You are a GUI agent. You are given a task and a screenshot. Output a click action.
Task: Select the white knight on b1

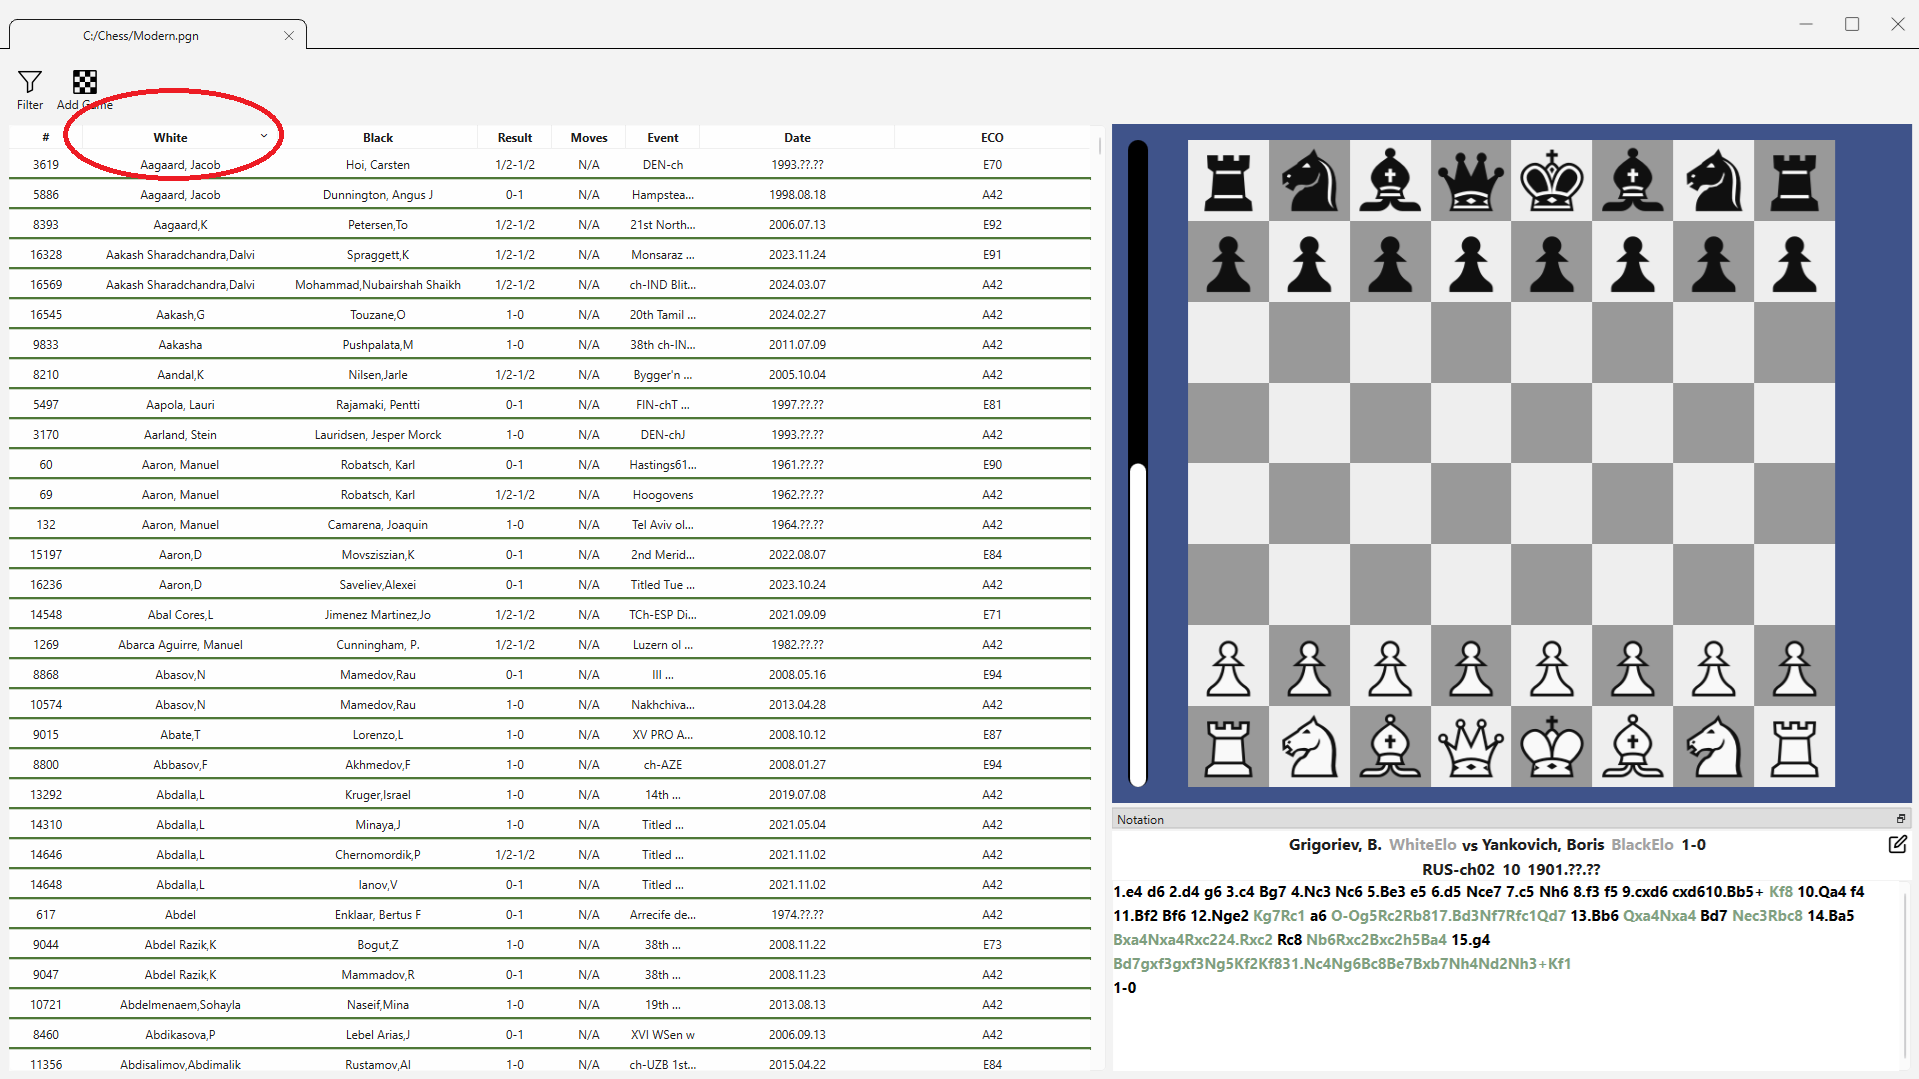click(x=1309, y=747)
